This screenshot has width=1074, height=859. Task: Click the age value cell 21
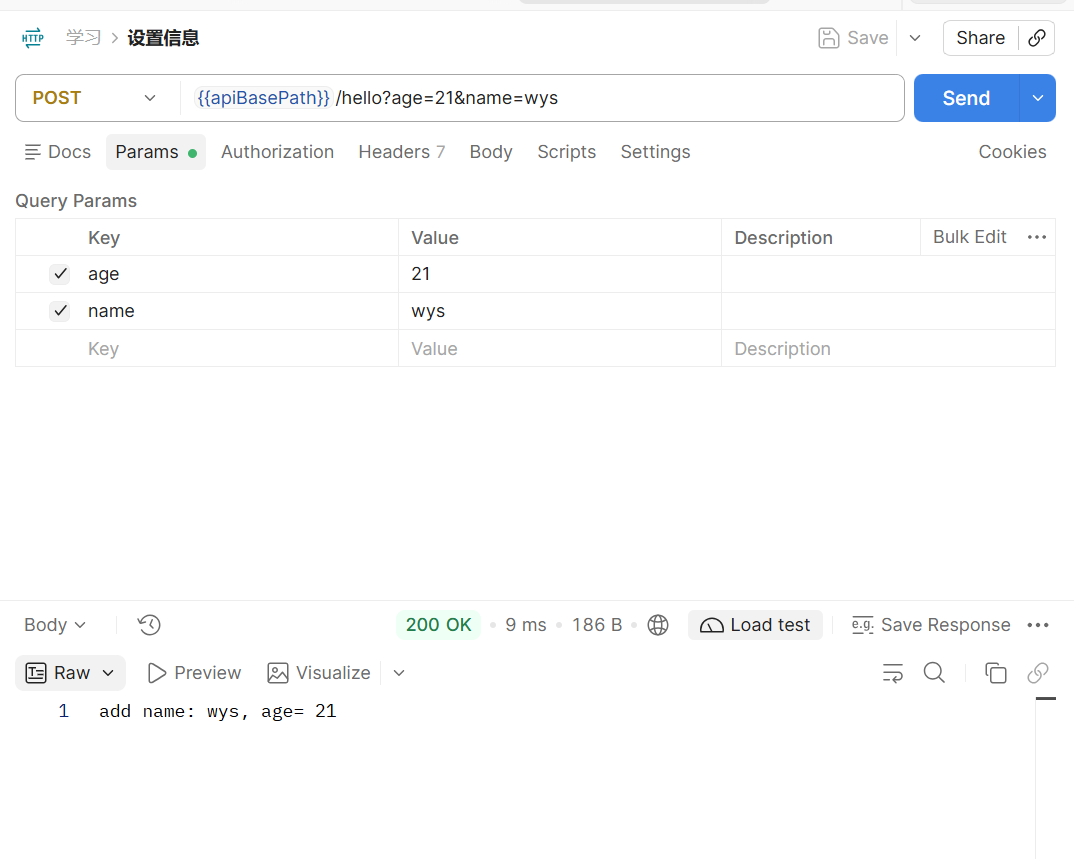coord(560,274)
